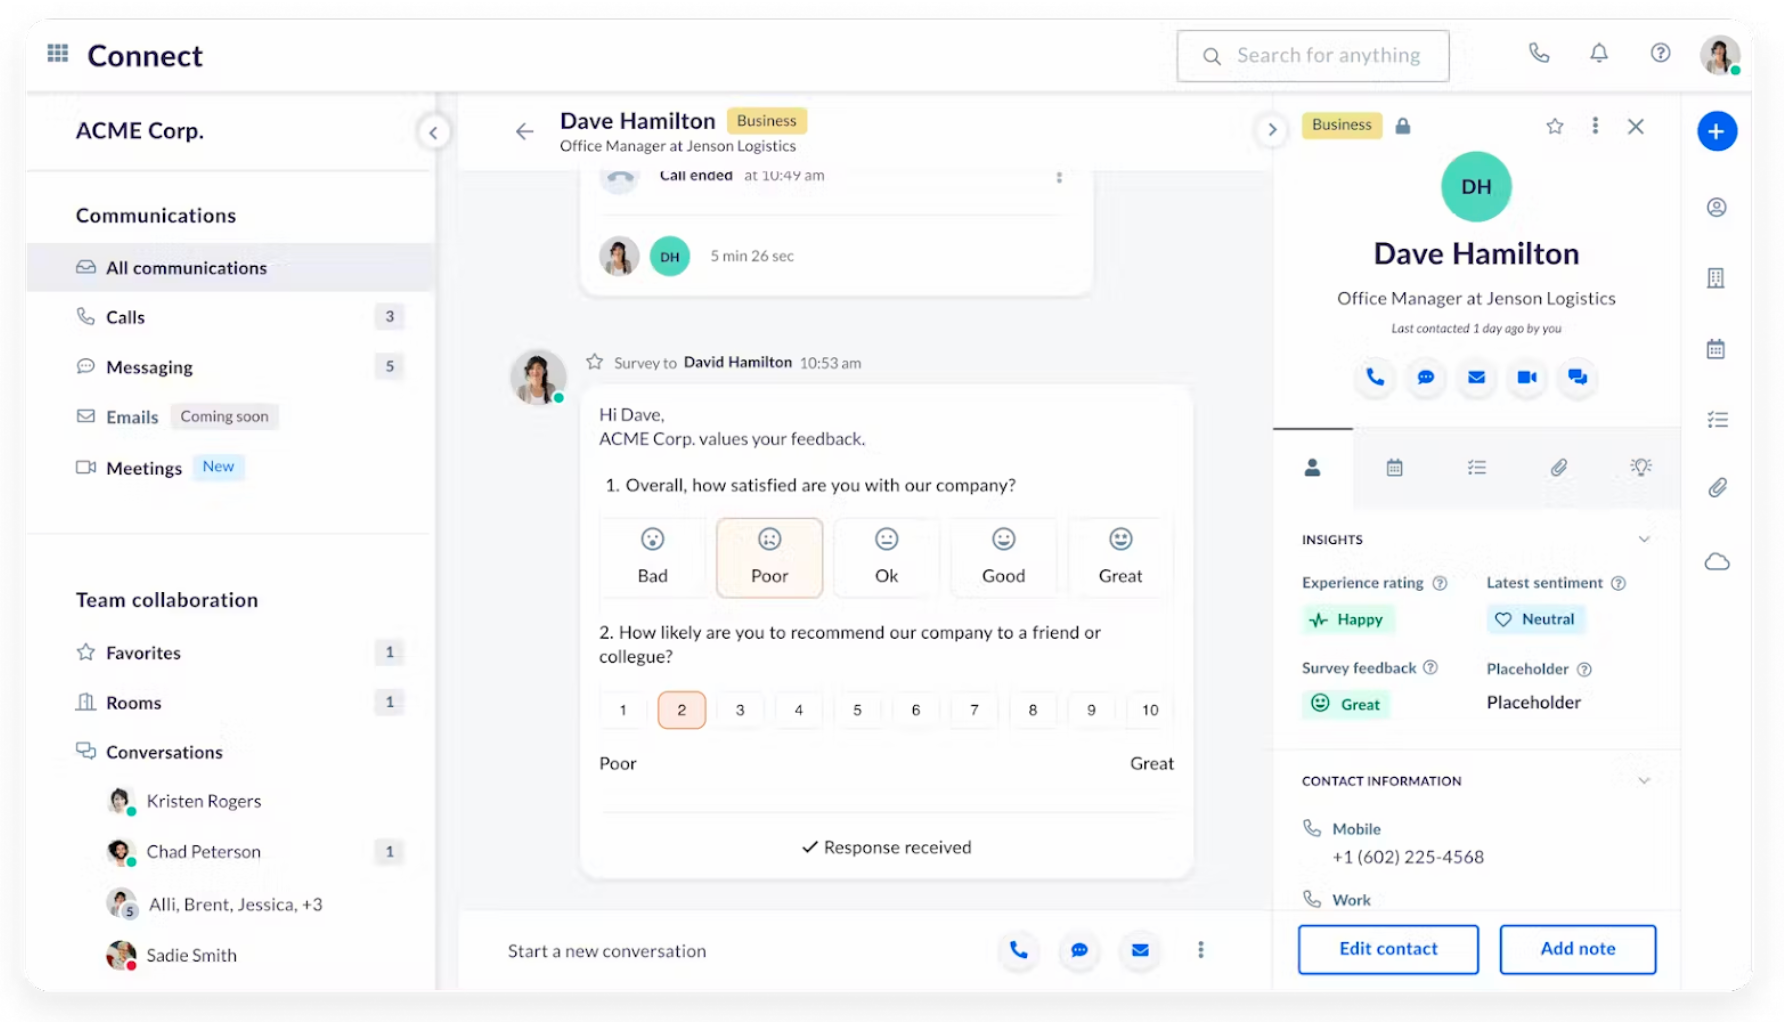Collapse the left sidebar with chevron
This screenshot has height=1022, width=1784.
pos(433,132)
